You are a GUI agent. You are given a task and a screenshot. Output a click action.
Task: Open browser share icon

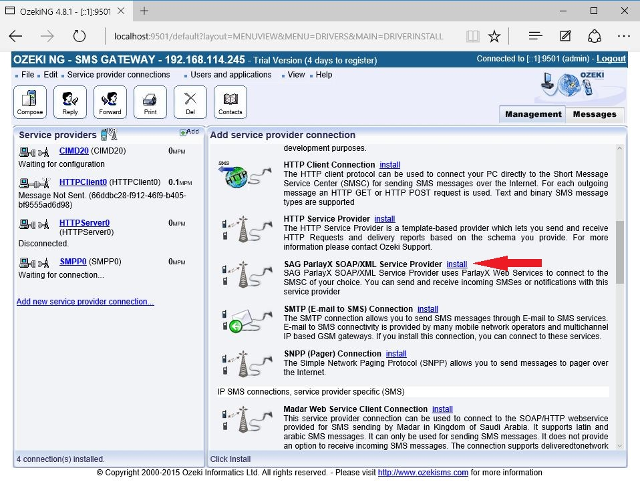594,36
